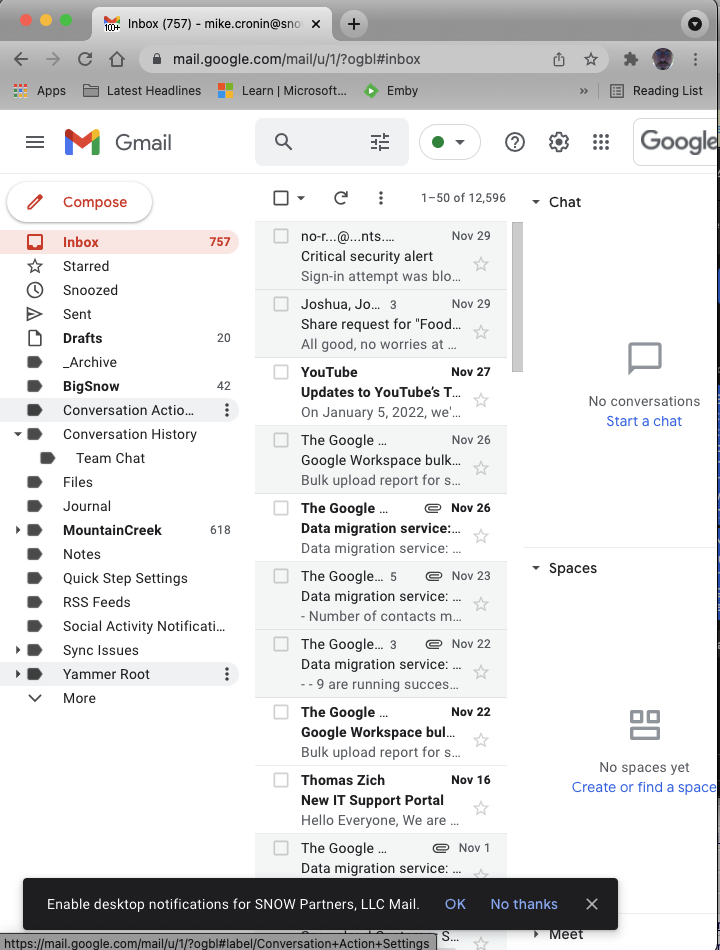Open the active status indicator dropdown
This screenshot has width=720, height=950.
click(x=449, y=142)
